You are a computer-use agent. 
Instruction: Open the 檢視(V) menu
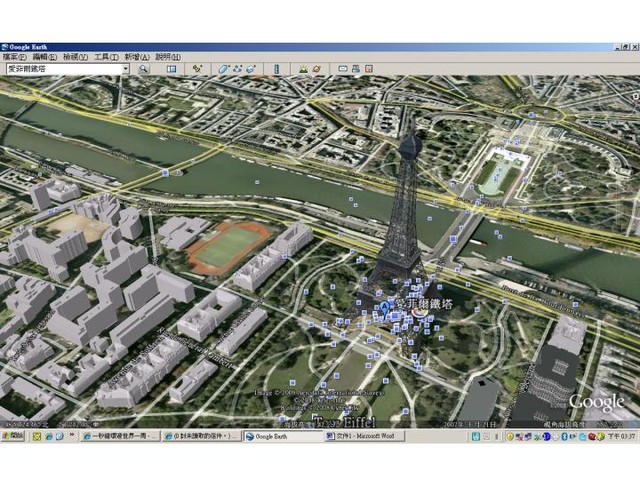click(x=76, y=57)
